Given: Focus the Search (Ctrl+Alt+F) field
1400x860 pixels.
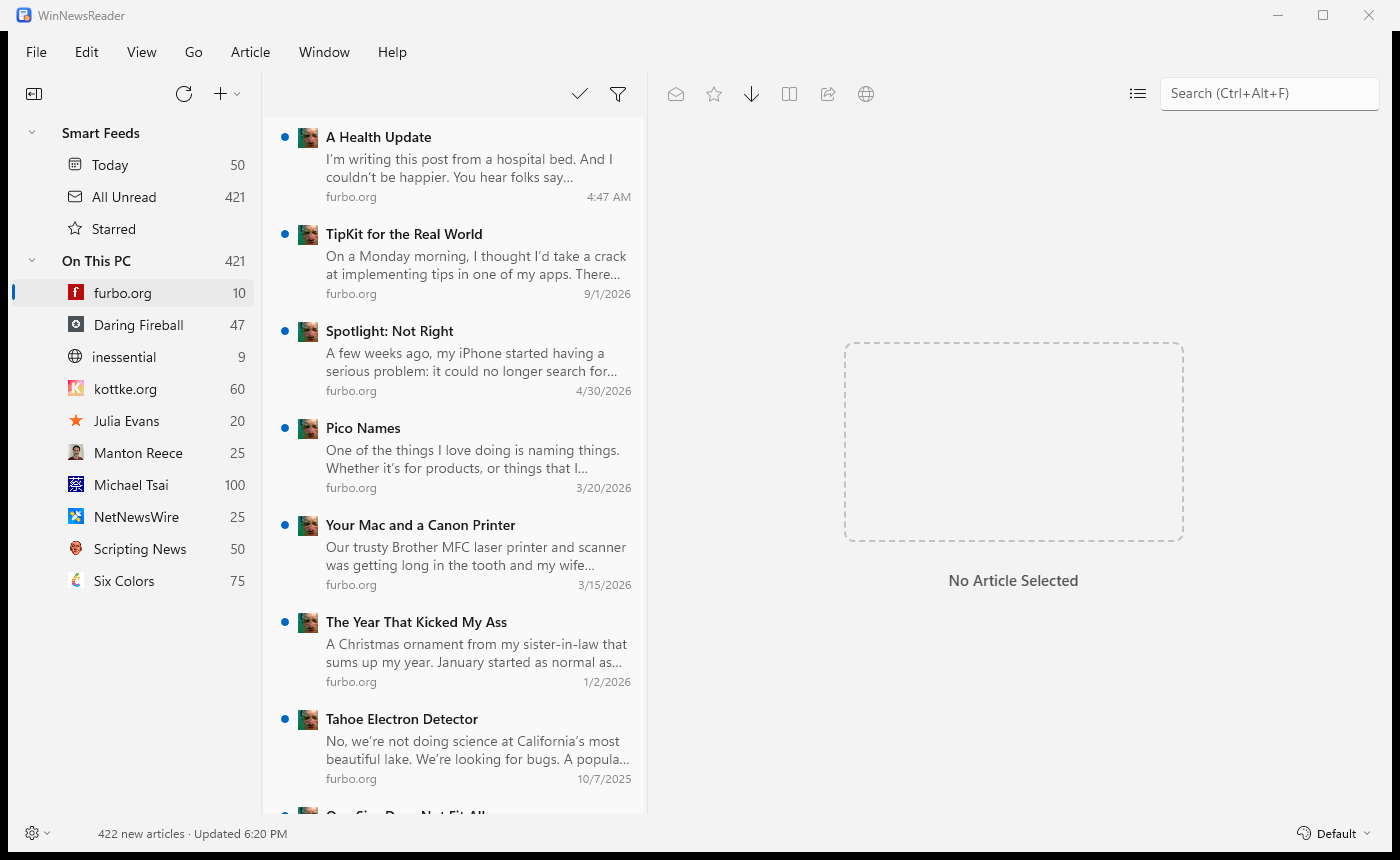Looking at the screenshot, I should click(1270, 94).
